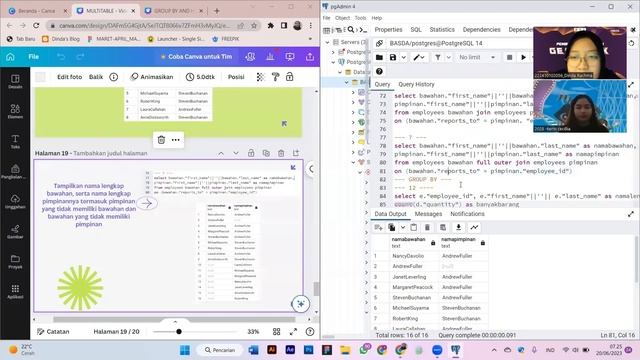The width and height of the screenshot is (640, 360).
Task: Redo action in Canva
Action: pos(80,57)
